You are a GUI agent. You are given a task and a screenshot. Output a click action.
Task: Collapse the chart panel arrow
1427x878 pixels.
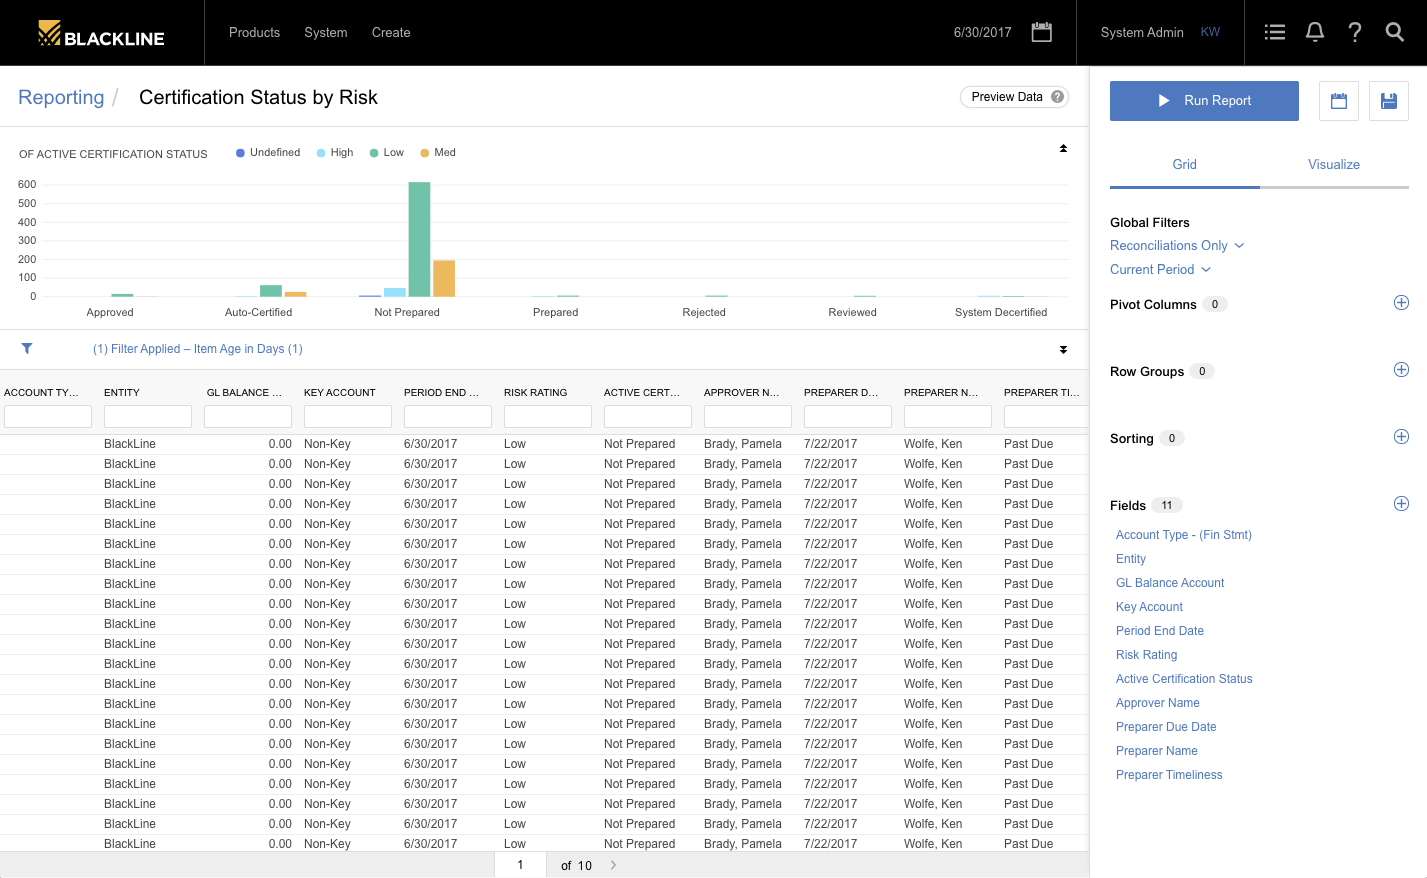[1063, 149]
